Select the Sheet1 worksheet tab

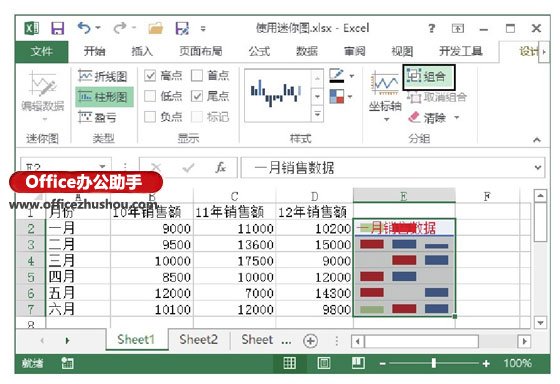136,340
